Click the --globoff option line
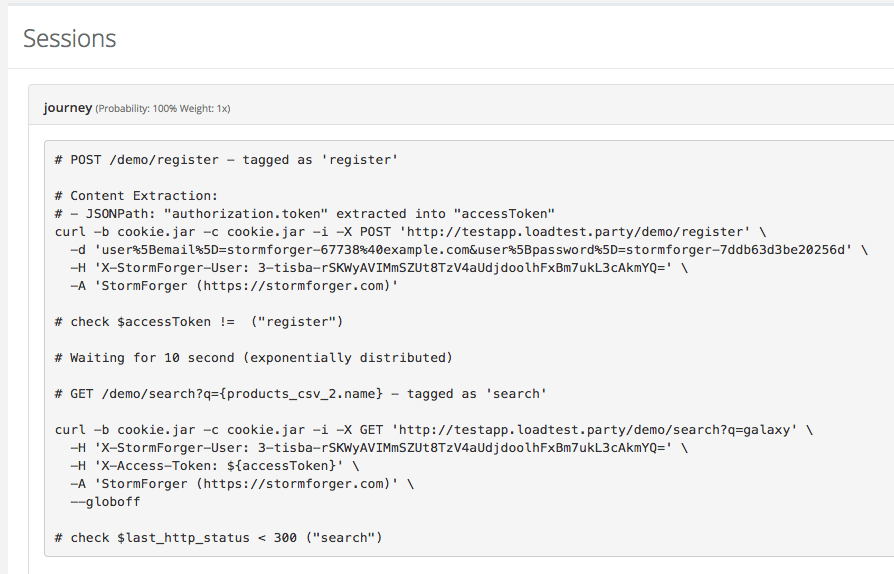 pyautogui.click(x=105, y=502)
